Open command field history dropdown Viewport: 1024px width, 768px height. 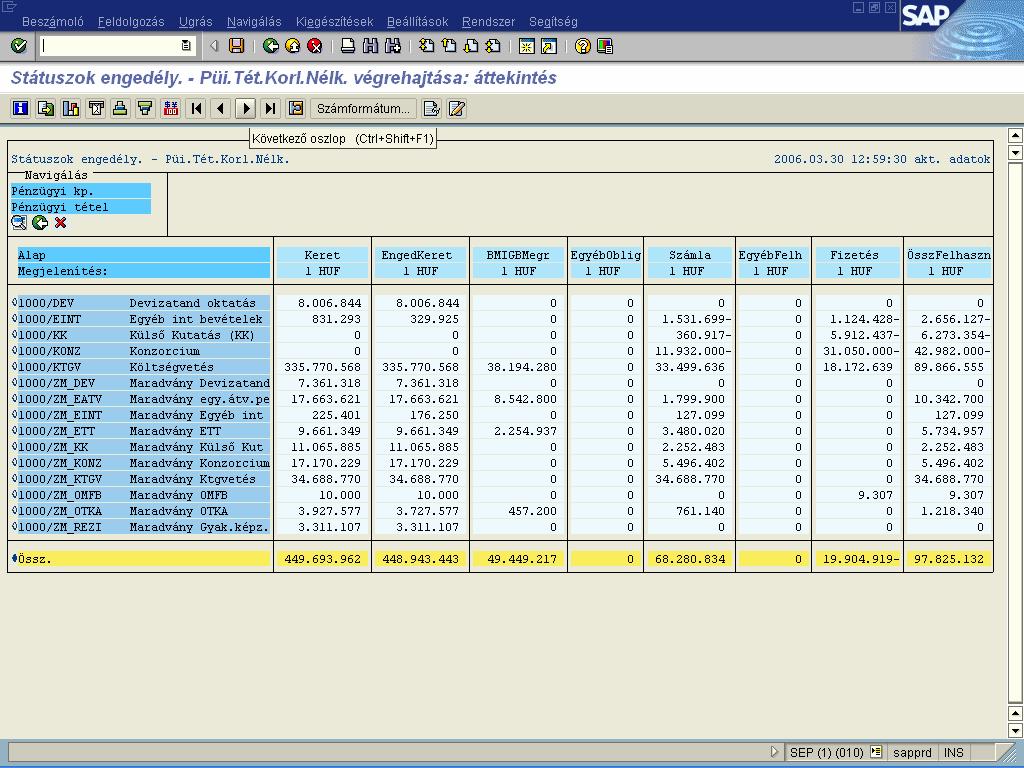point(186,46)
